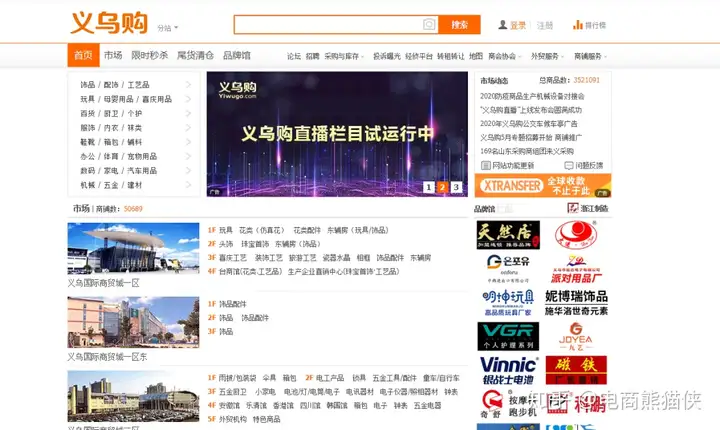
Task: Click 花类（仿真花） on floor 1F
Action: [262, 230]
